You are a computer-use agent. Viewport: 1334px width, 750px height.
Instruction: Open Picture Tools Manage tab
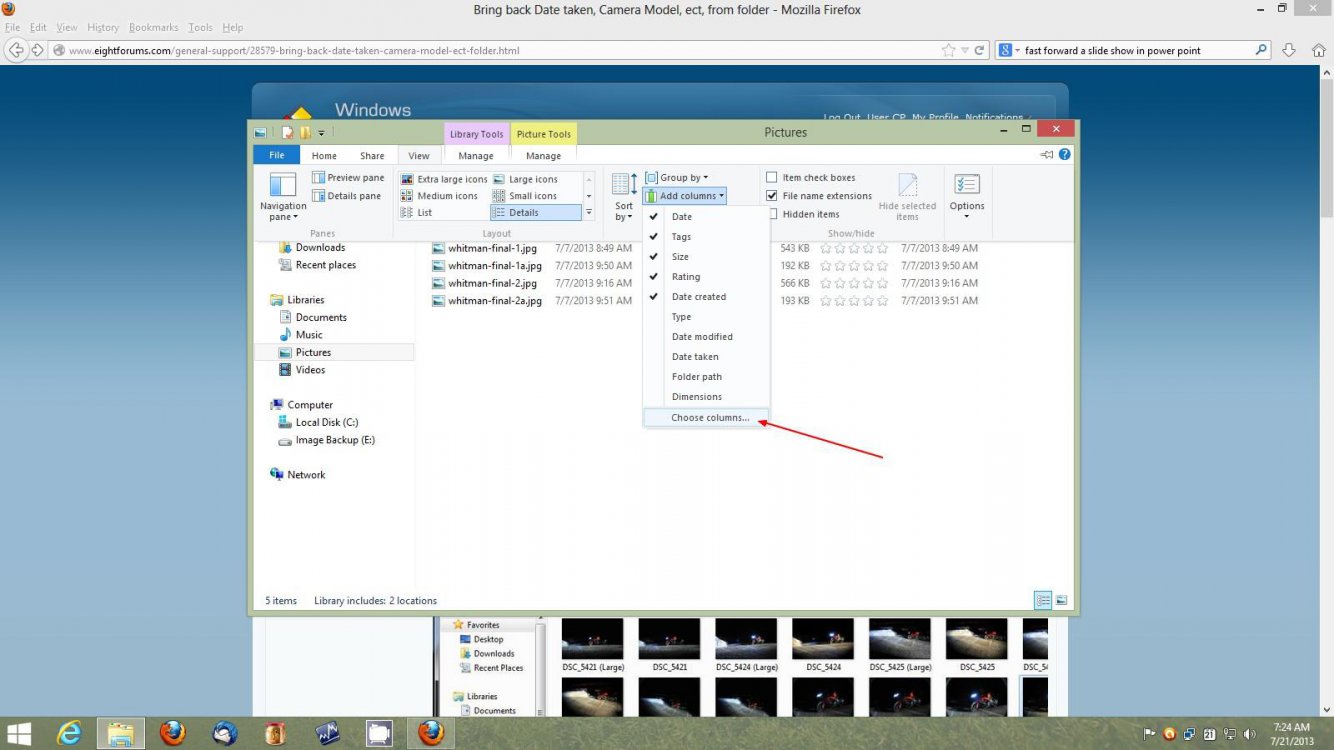point(543,155)
